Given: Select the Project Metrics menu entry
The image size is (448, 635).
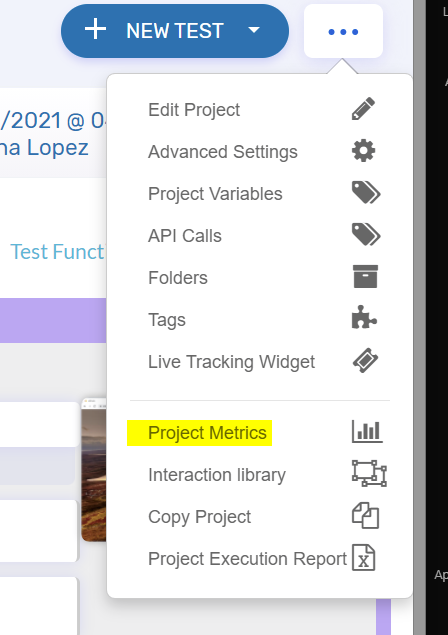Looking at the screenshot, I should (207, 433).
